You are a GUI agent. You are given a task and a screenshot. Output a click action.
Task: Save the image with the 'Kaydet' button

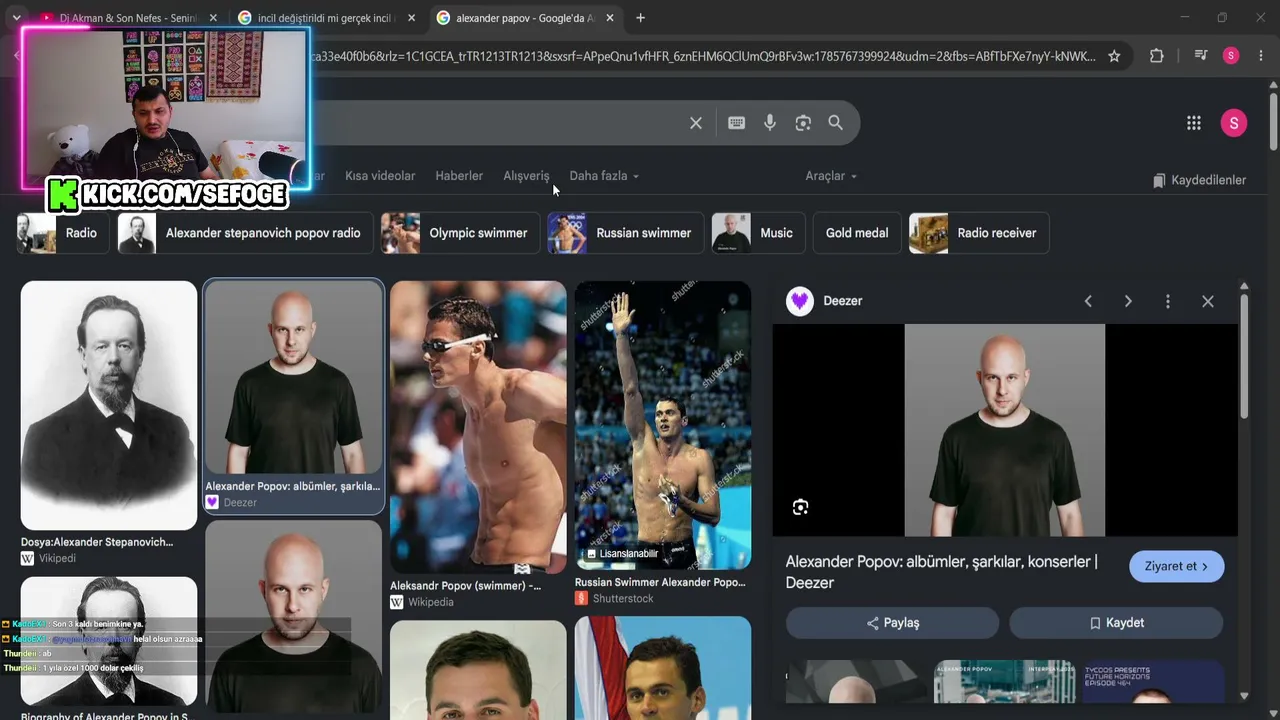1116,623
